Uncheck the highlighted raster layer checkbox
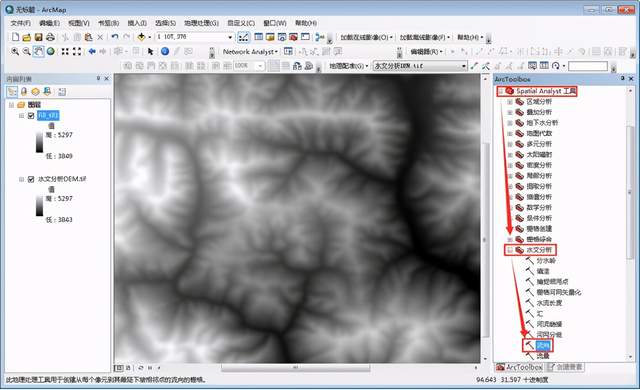 click(x=31, y=116)
